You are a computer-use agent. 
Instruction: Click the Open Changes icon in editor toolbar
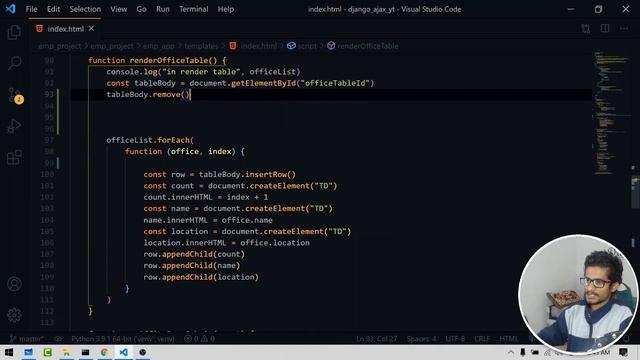click(586, 29)
